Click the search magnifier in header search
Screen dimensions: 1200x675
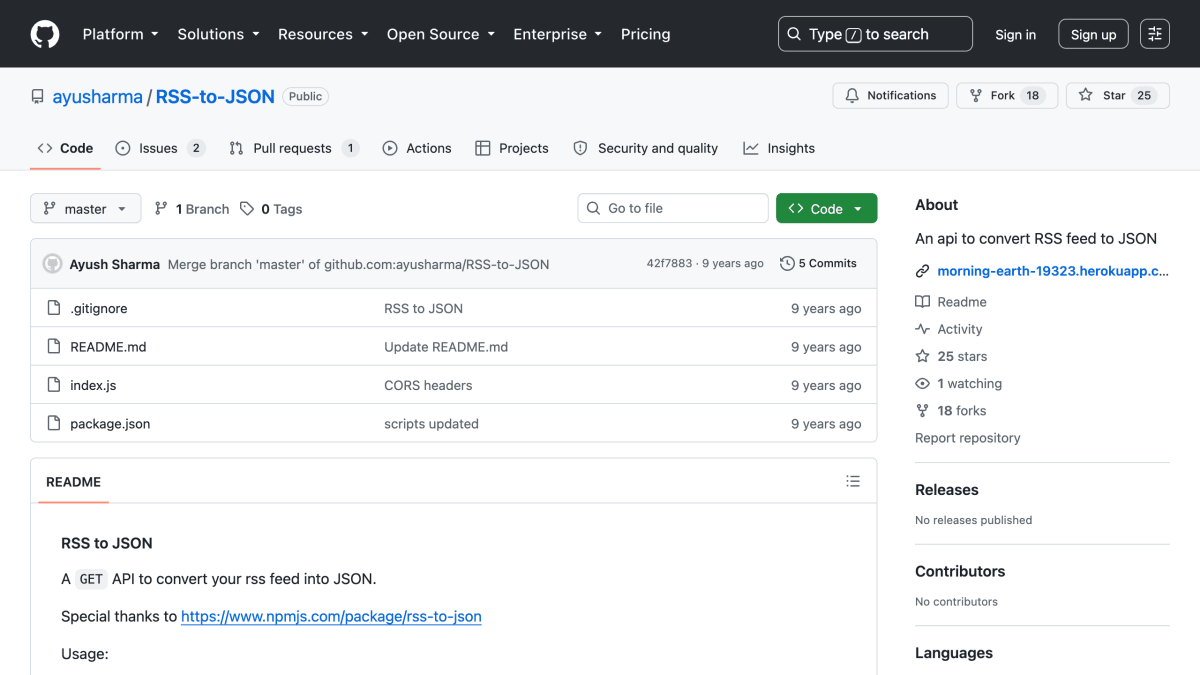pyautogui.click(x=794, y=34)
